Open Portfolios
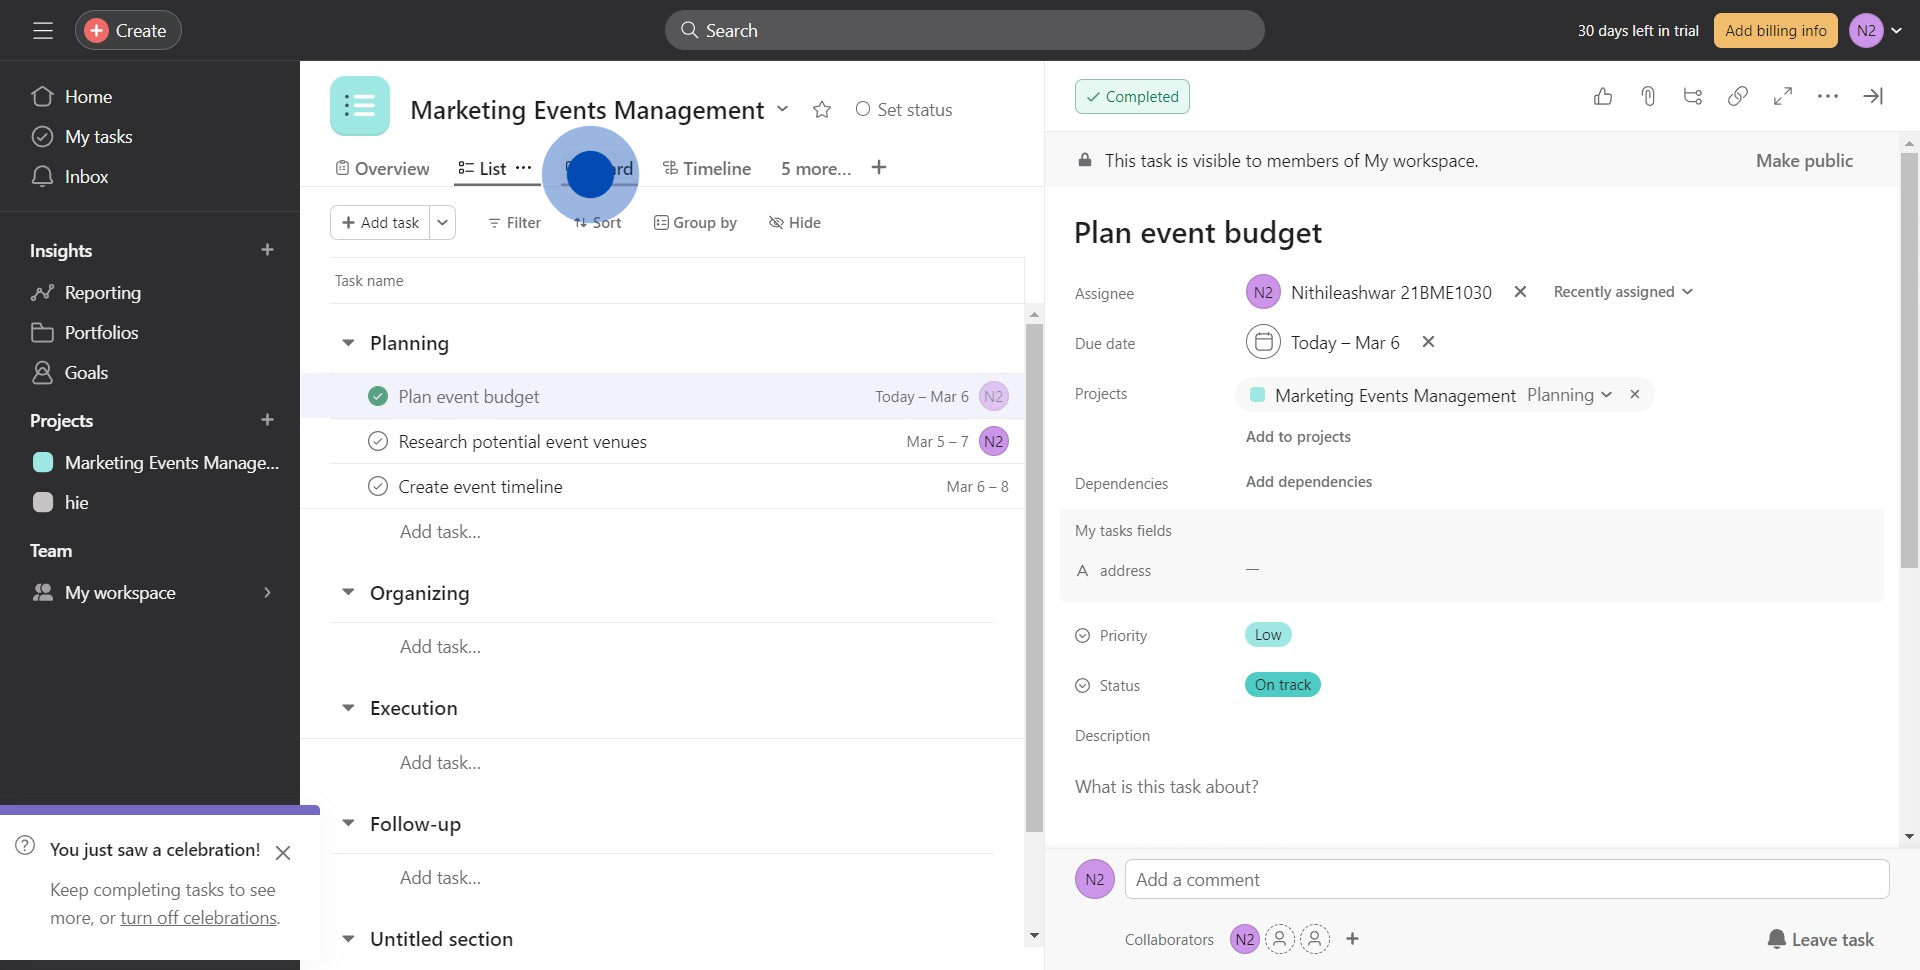Screen dimensions: 1920x970 click(85, 333)
